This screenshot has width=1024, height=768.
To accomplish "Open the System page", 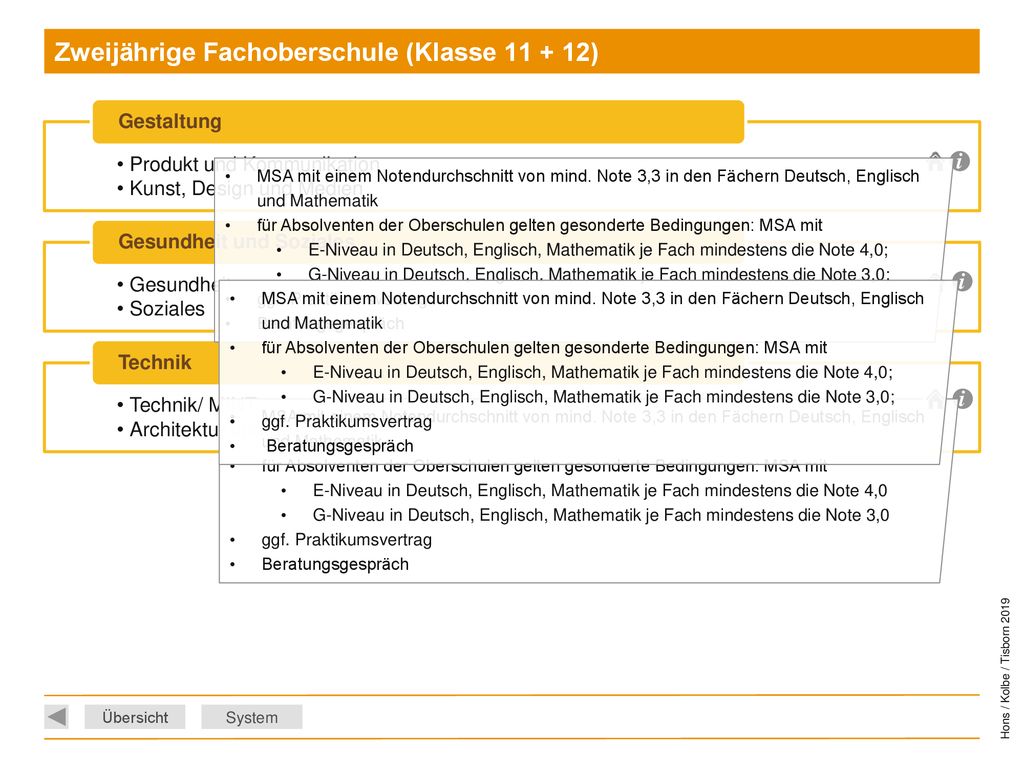I will pos(251,717).
